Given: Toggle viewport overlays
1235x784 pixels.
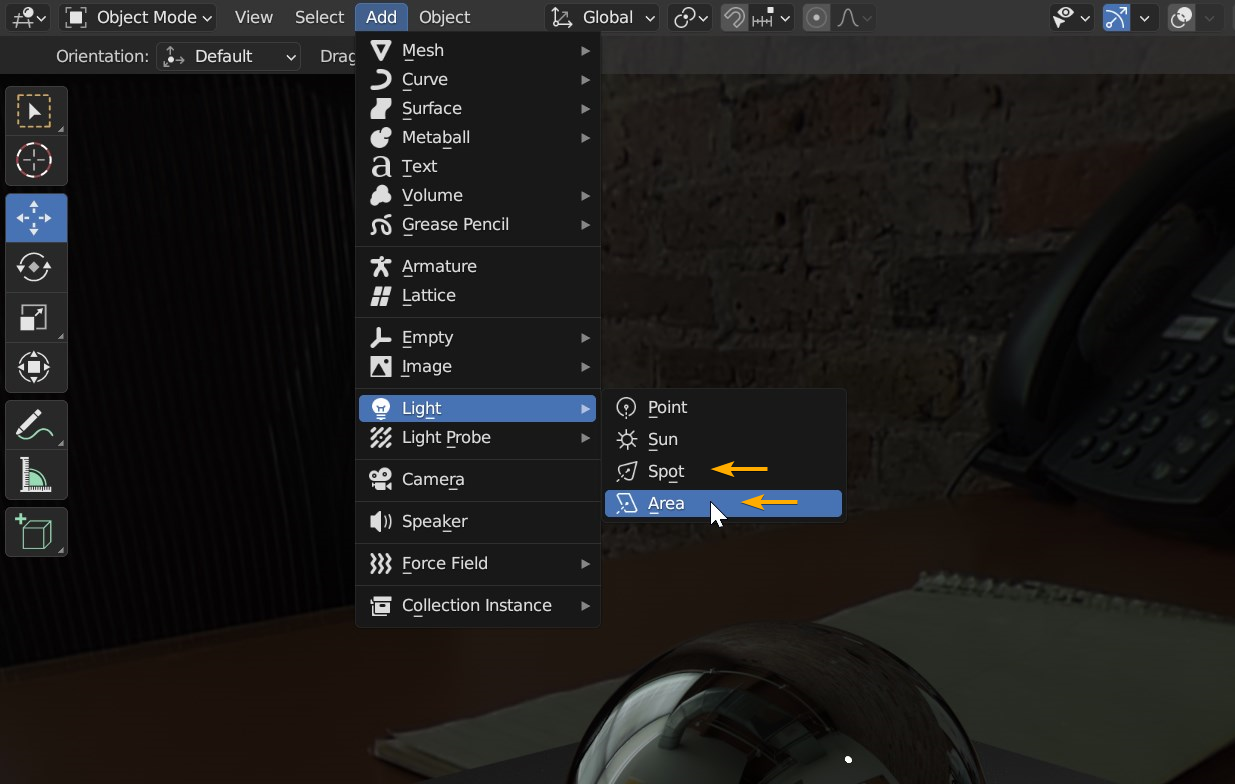Looking at the screenshot, I should pos(1181,17).
